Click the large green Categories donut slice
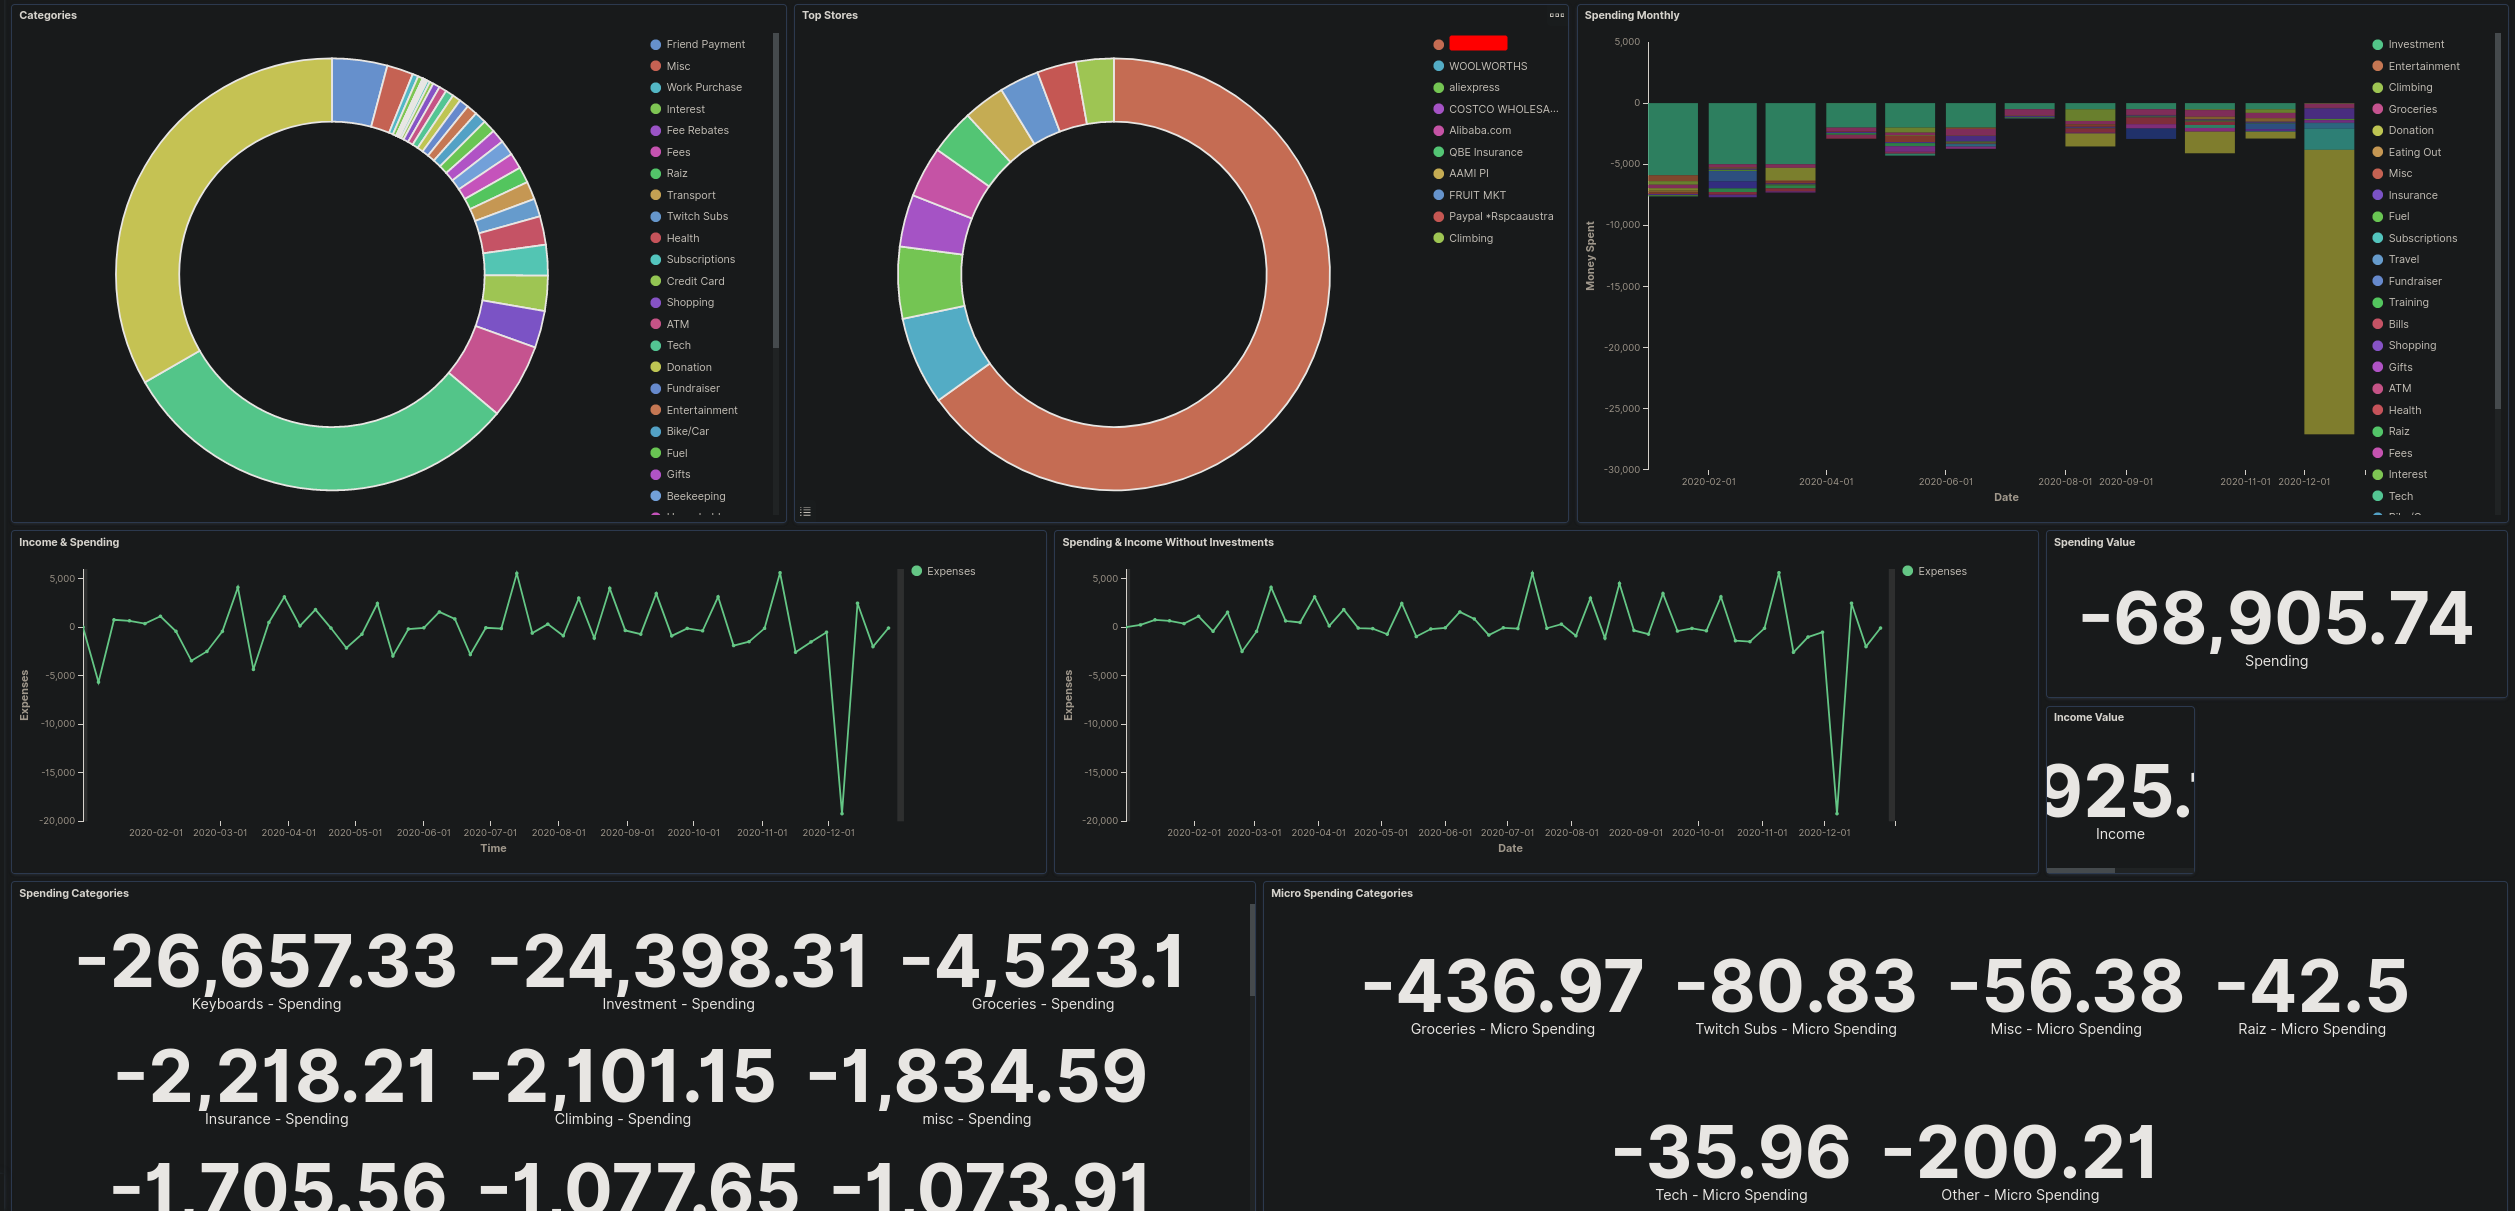 tap(330, 458)
